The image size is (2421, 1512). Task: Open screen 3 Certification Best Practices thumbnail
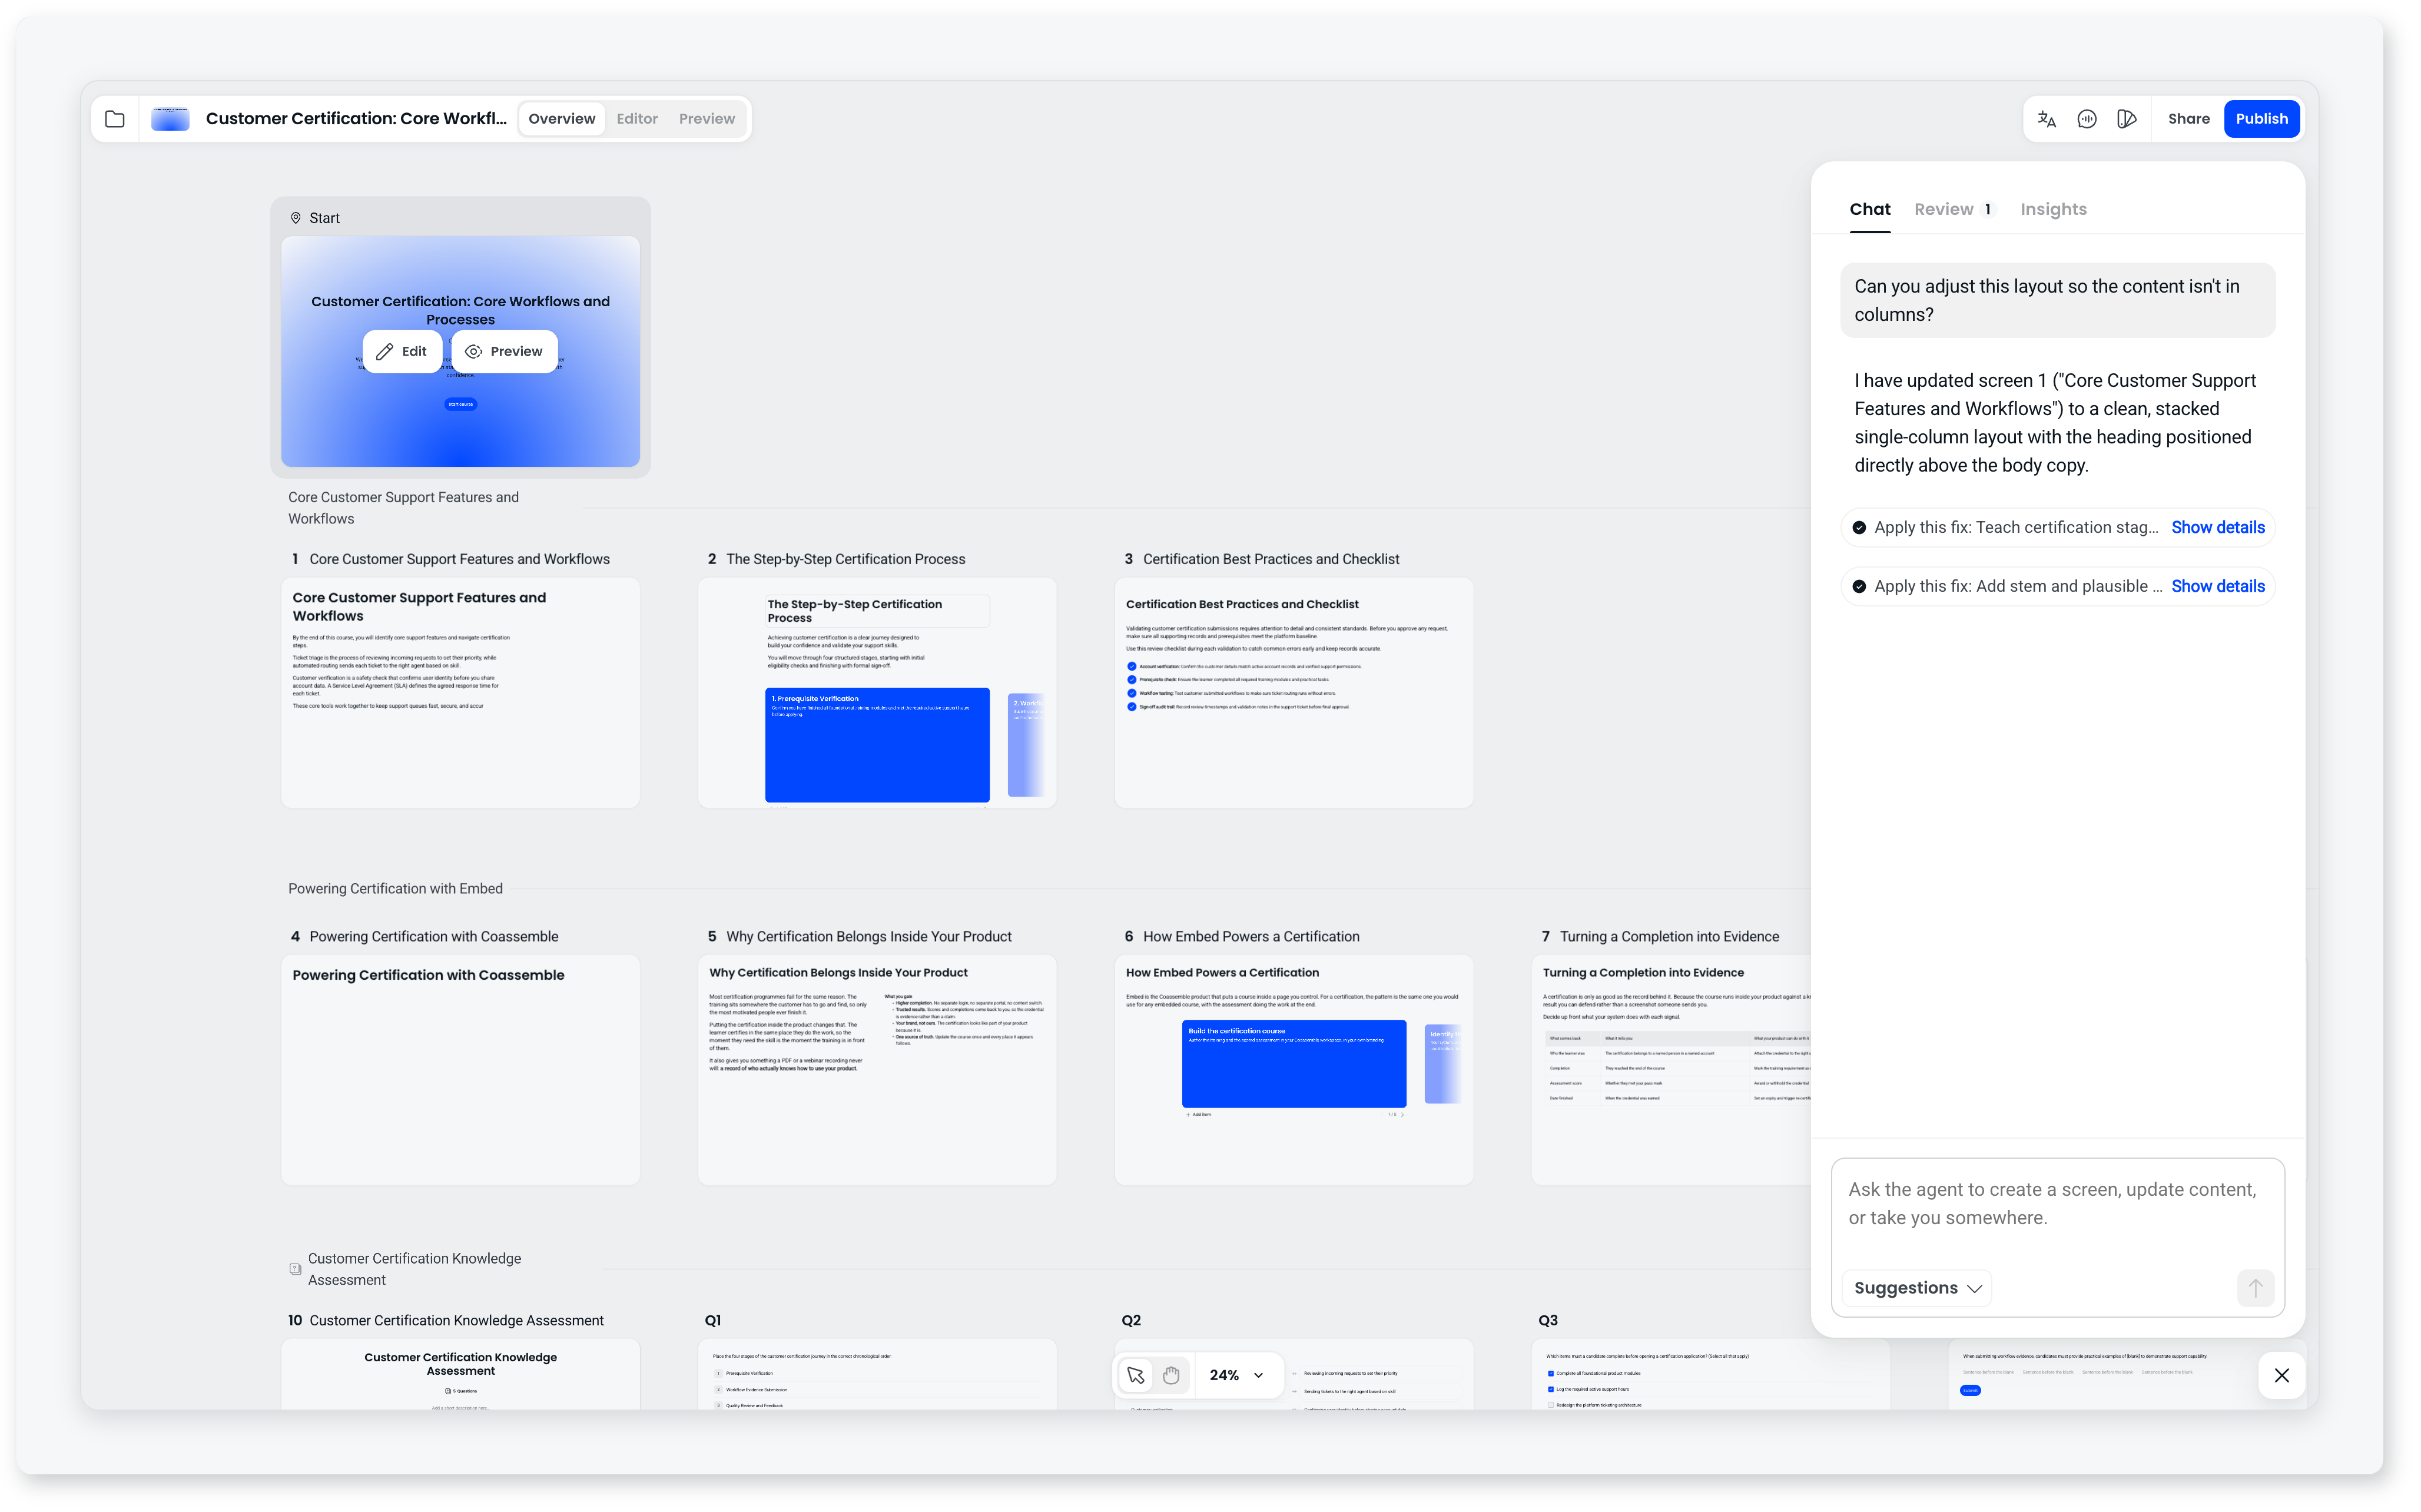(1294, 692)
